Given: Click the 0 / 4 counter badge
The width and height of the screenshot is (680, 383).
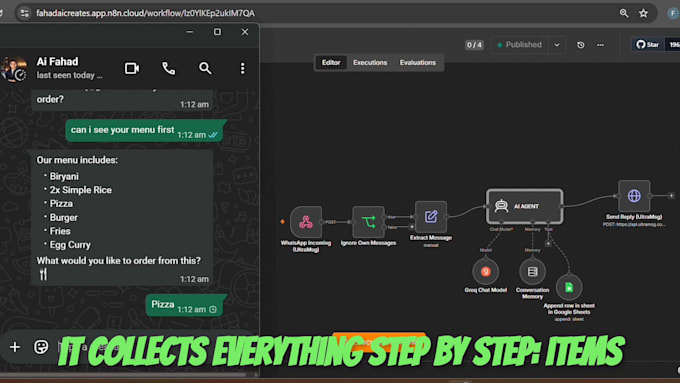Looking at the screenshot, I should coord(474,45).
